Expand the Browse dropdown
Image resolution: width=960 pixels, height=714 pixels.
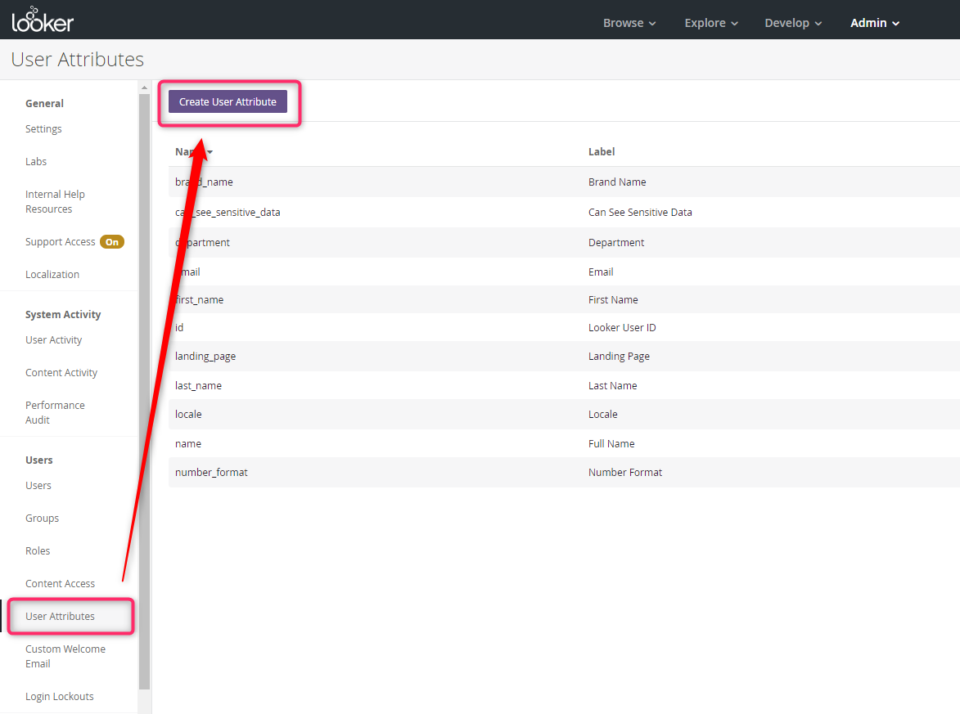click(x=628, y=21)
